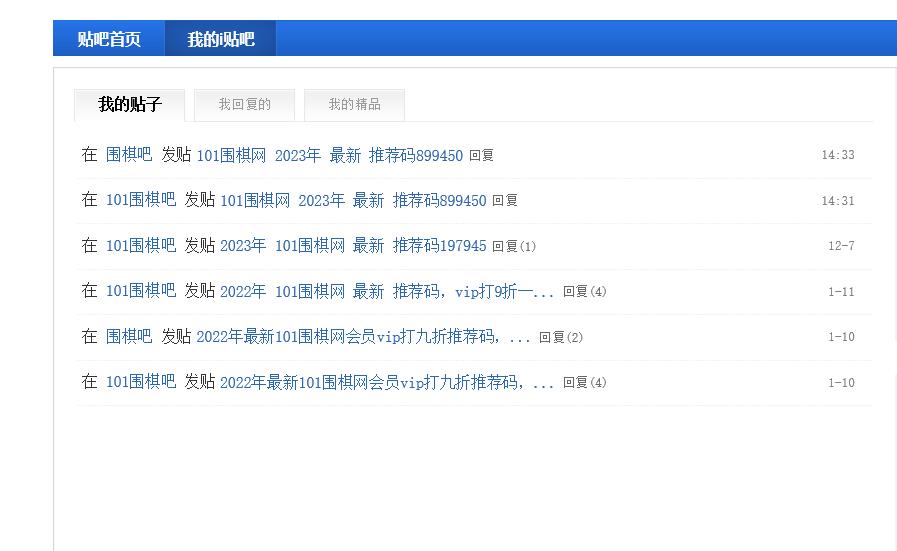
Task: Click 回复(2) in the 围棋吧 1-10 row
Action: (x=561, y=338)
